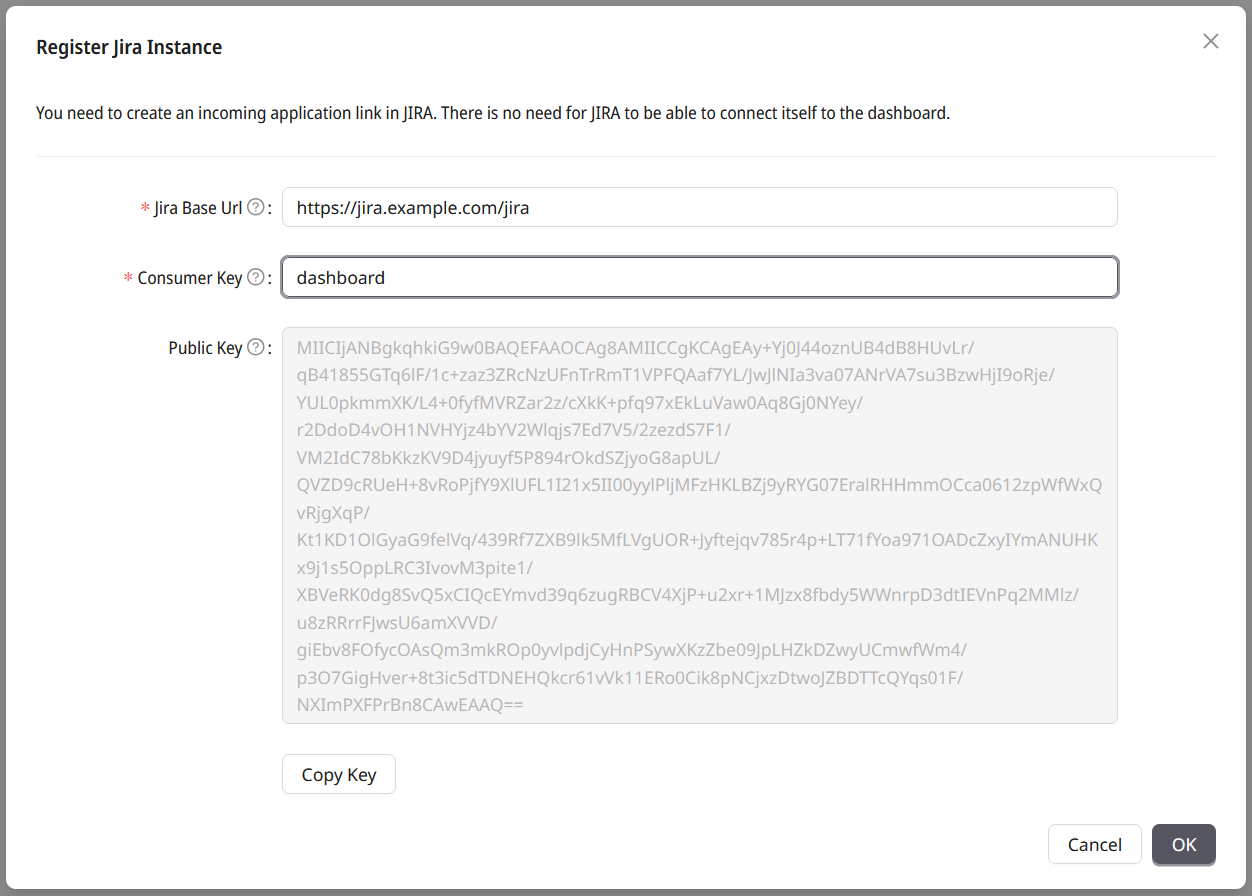This screenshot has width=1252, height=896.
Task: Copy the public key with Copy Key
Action: tap(339, 774)
